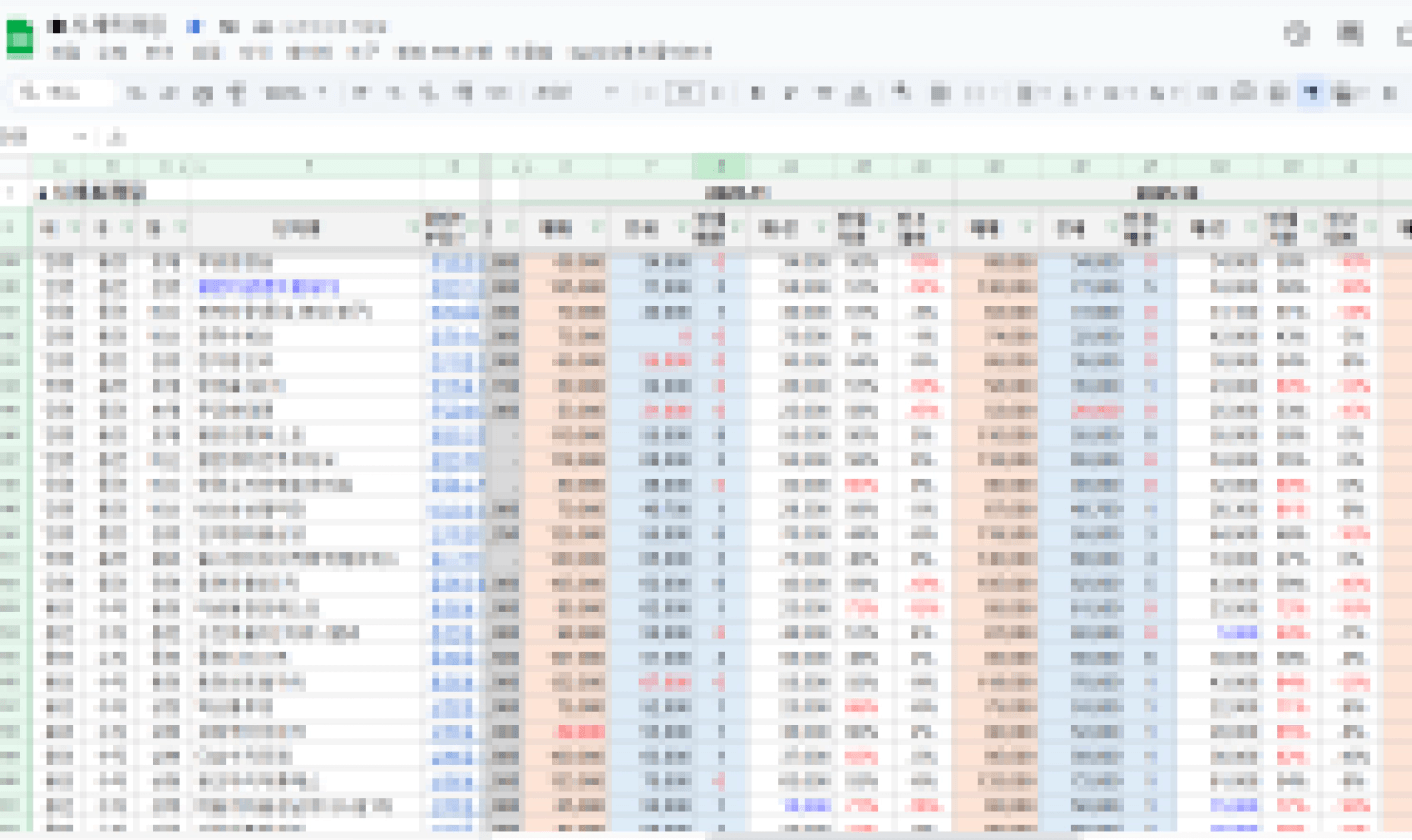Print the spreadsheet using the toolbar

coord(203,94)
